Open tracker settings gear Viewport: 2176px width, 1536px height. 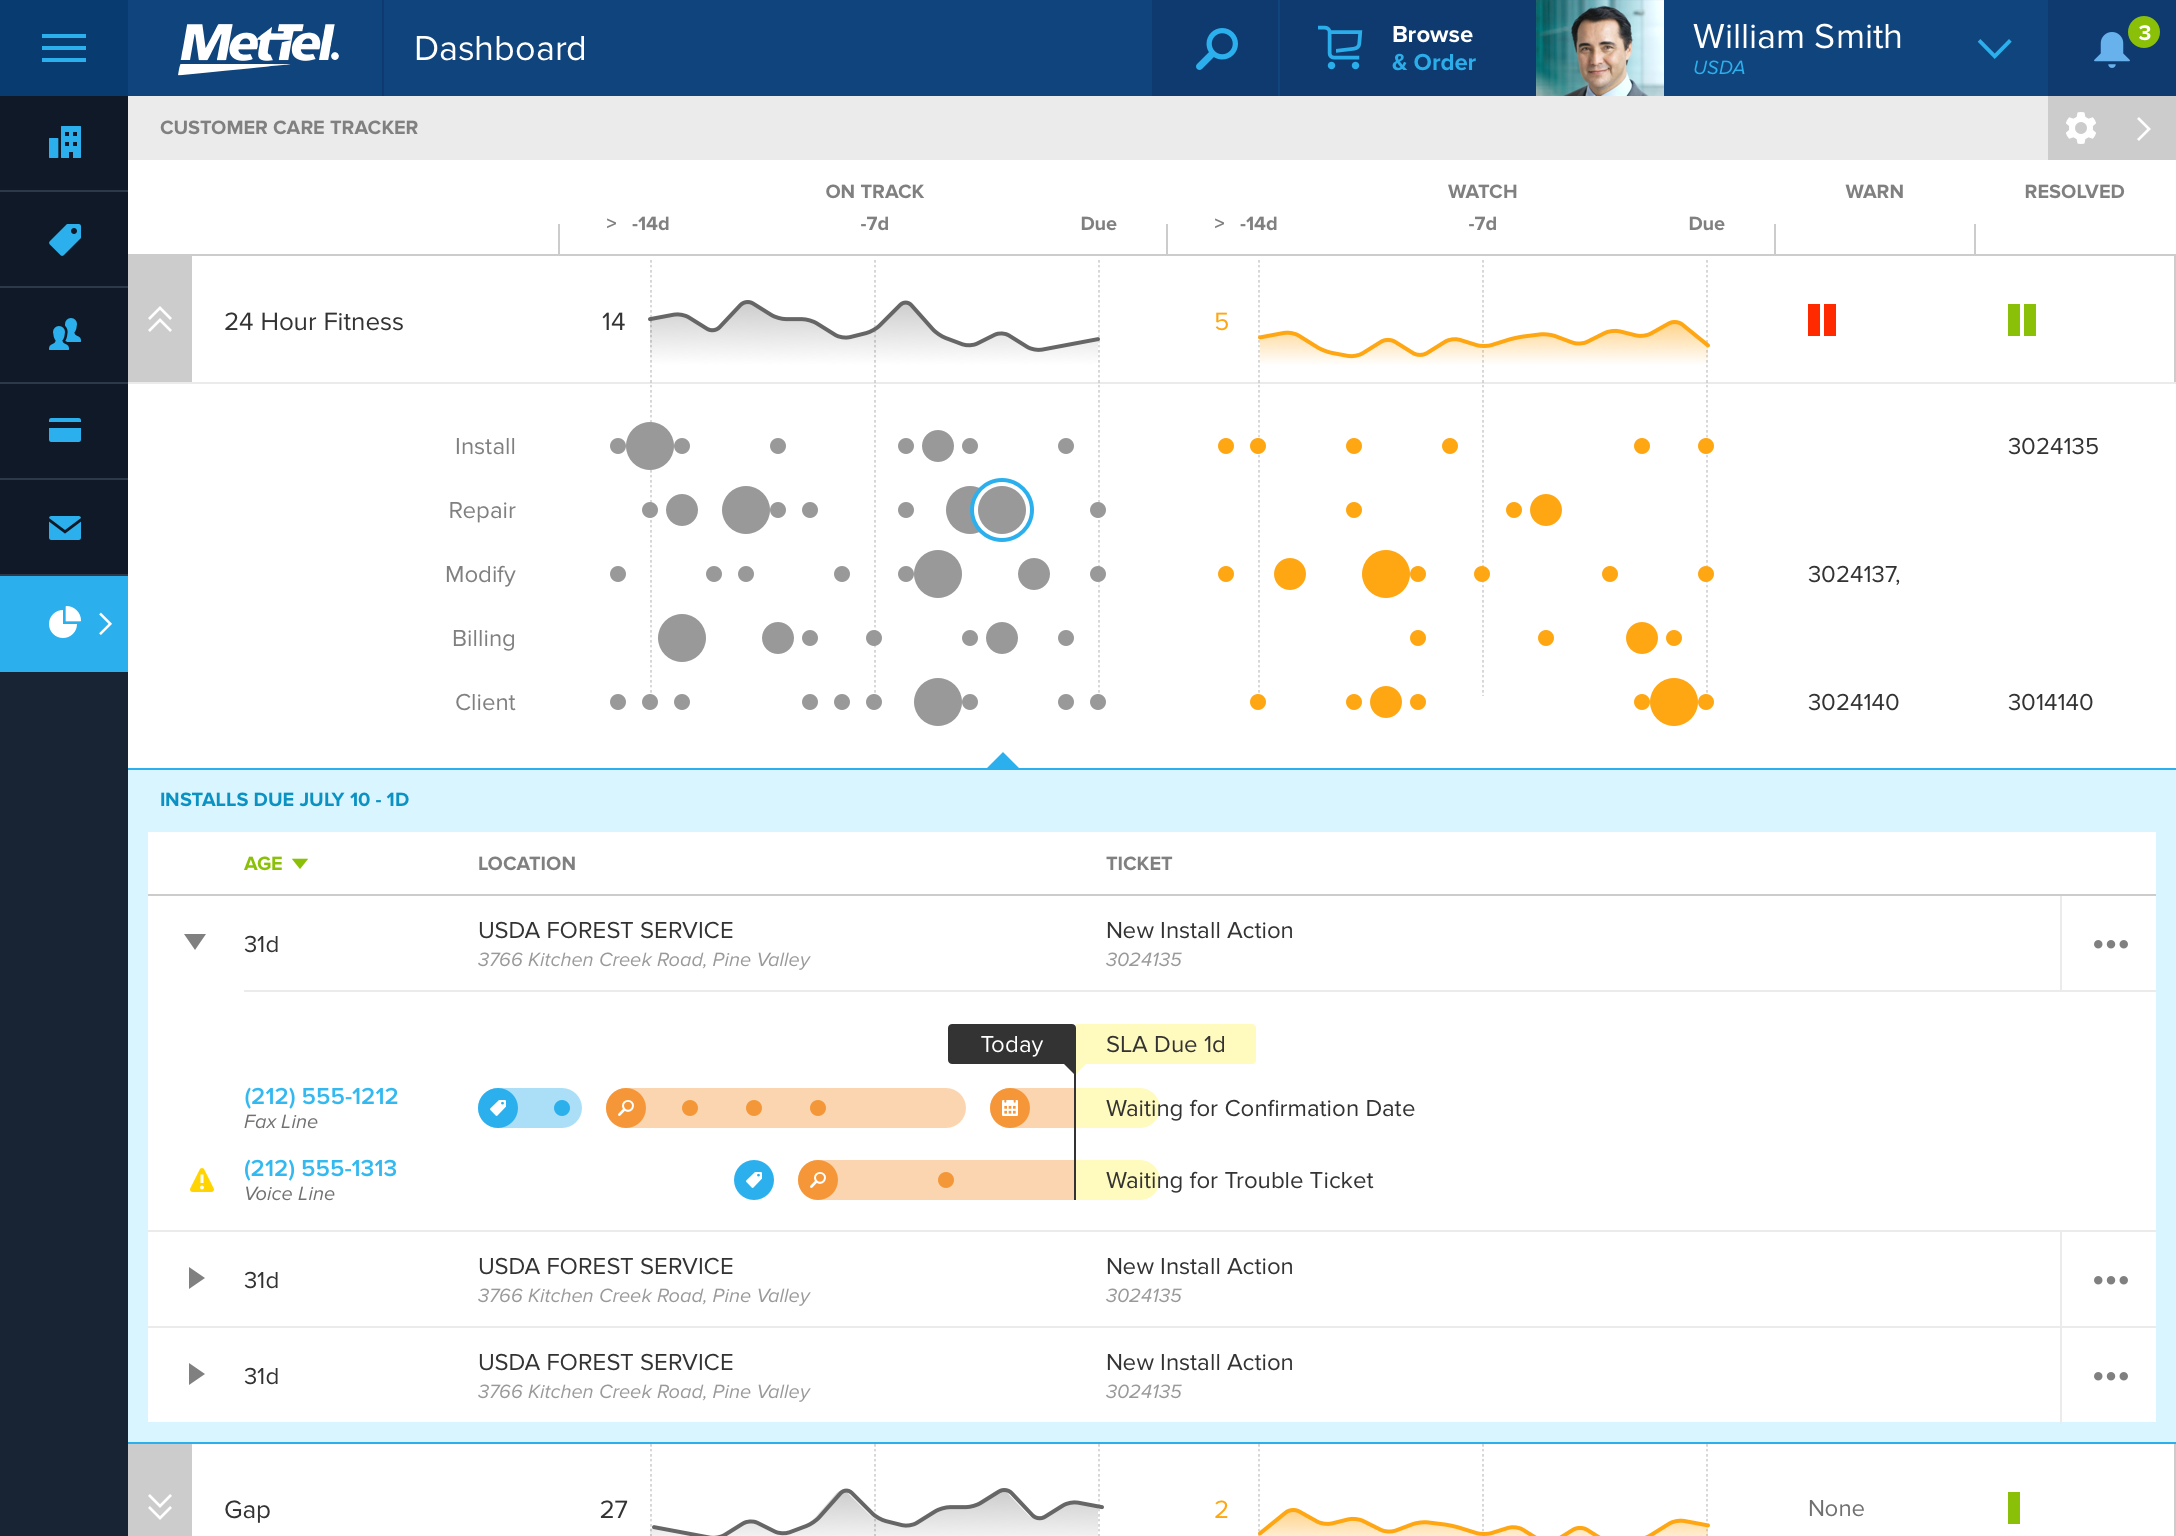[2080, 128]
